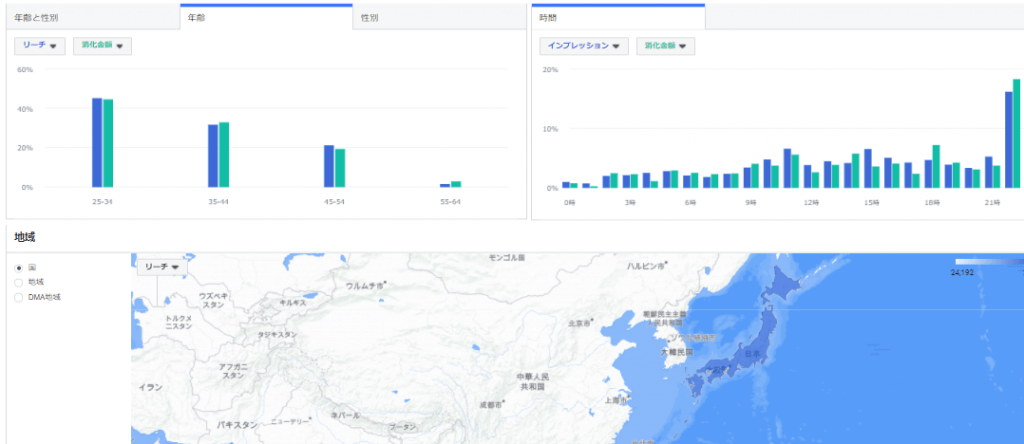Open the 性別 tab
This screenshot has height=444, width=1024.
point(369,18)
